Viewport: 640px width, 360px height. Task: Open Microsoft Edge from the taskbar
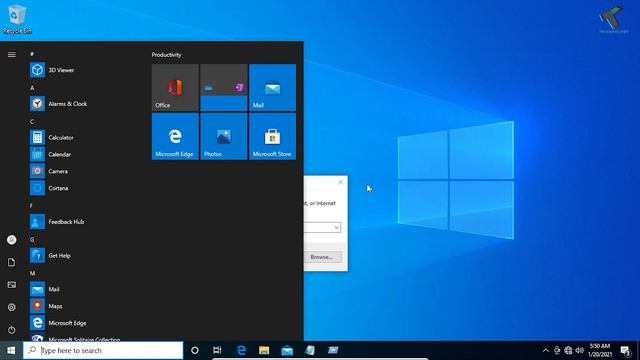[x=241, y=350]
